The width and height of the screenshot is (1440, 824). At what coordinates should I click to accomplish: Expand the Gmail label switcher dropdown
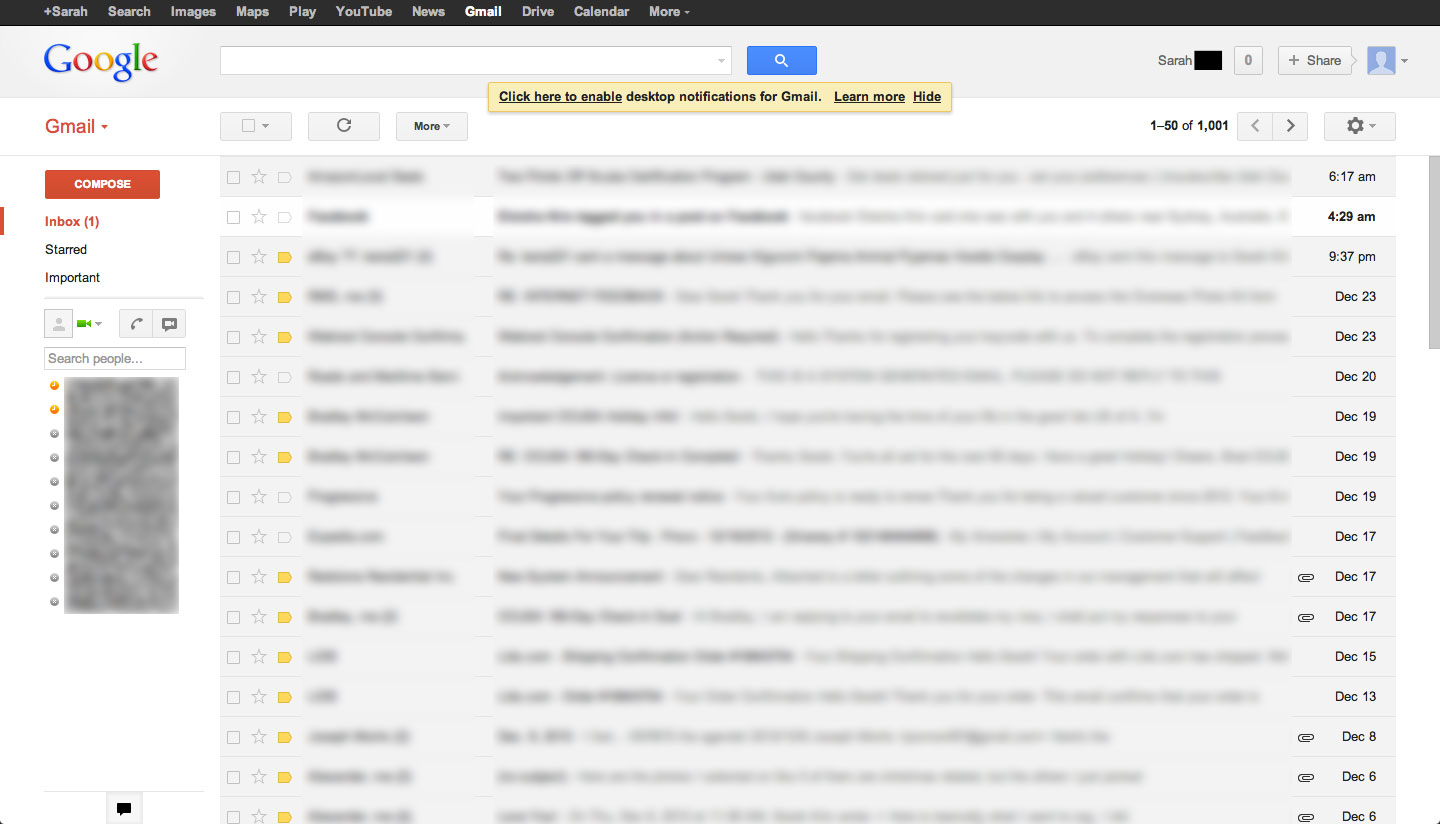click(x=103, y=126)
